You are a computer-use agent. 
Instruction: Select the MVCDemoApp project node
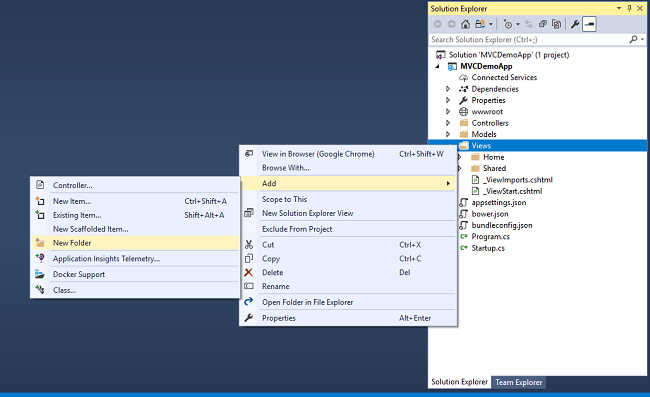pos(486,66)
